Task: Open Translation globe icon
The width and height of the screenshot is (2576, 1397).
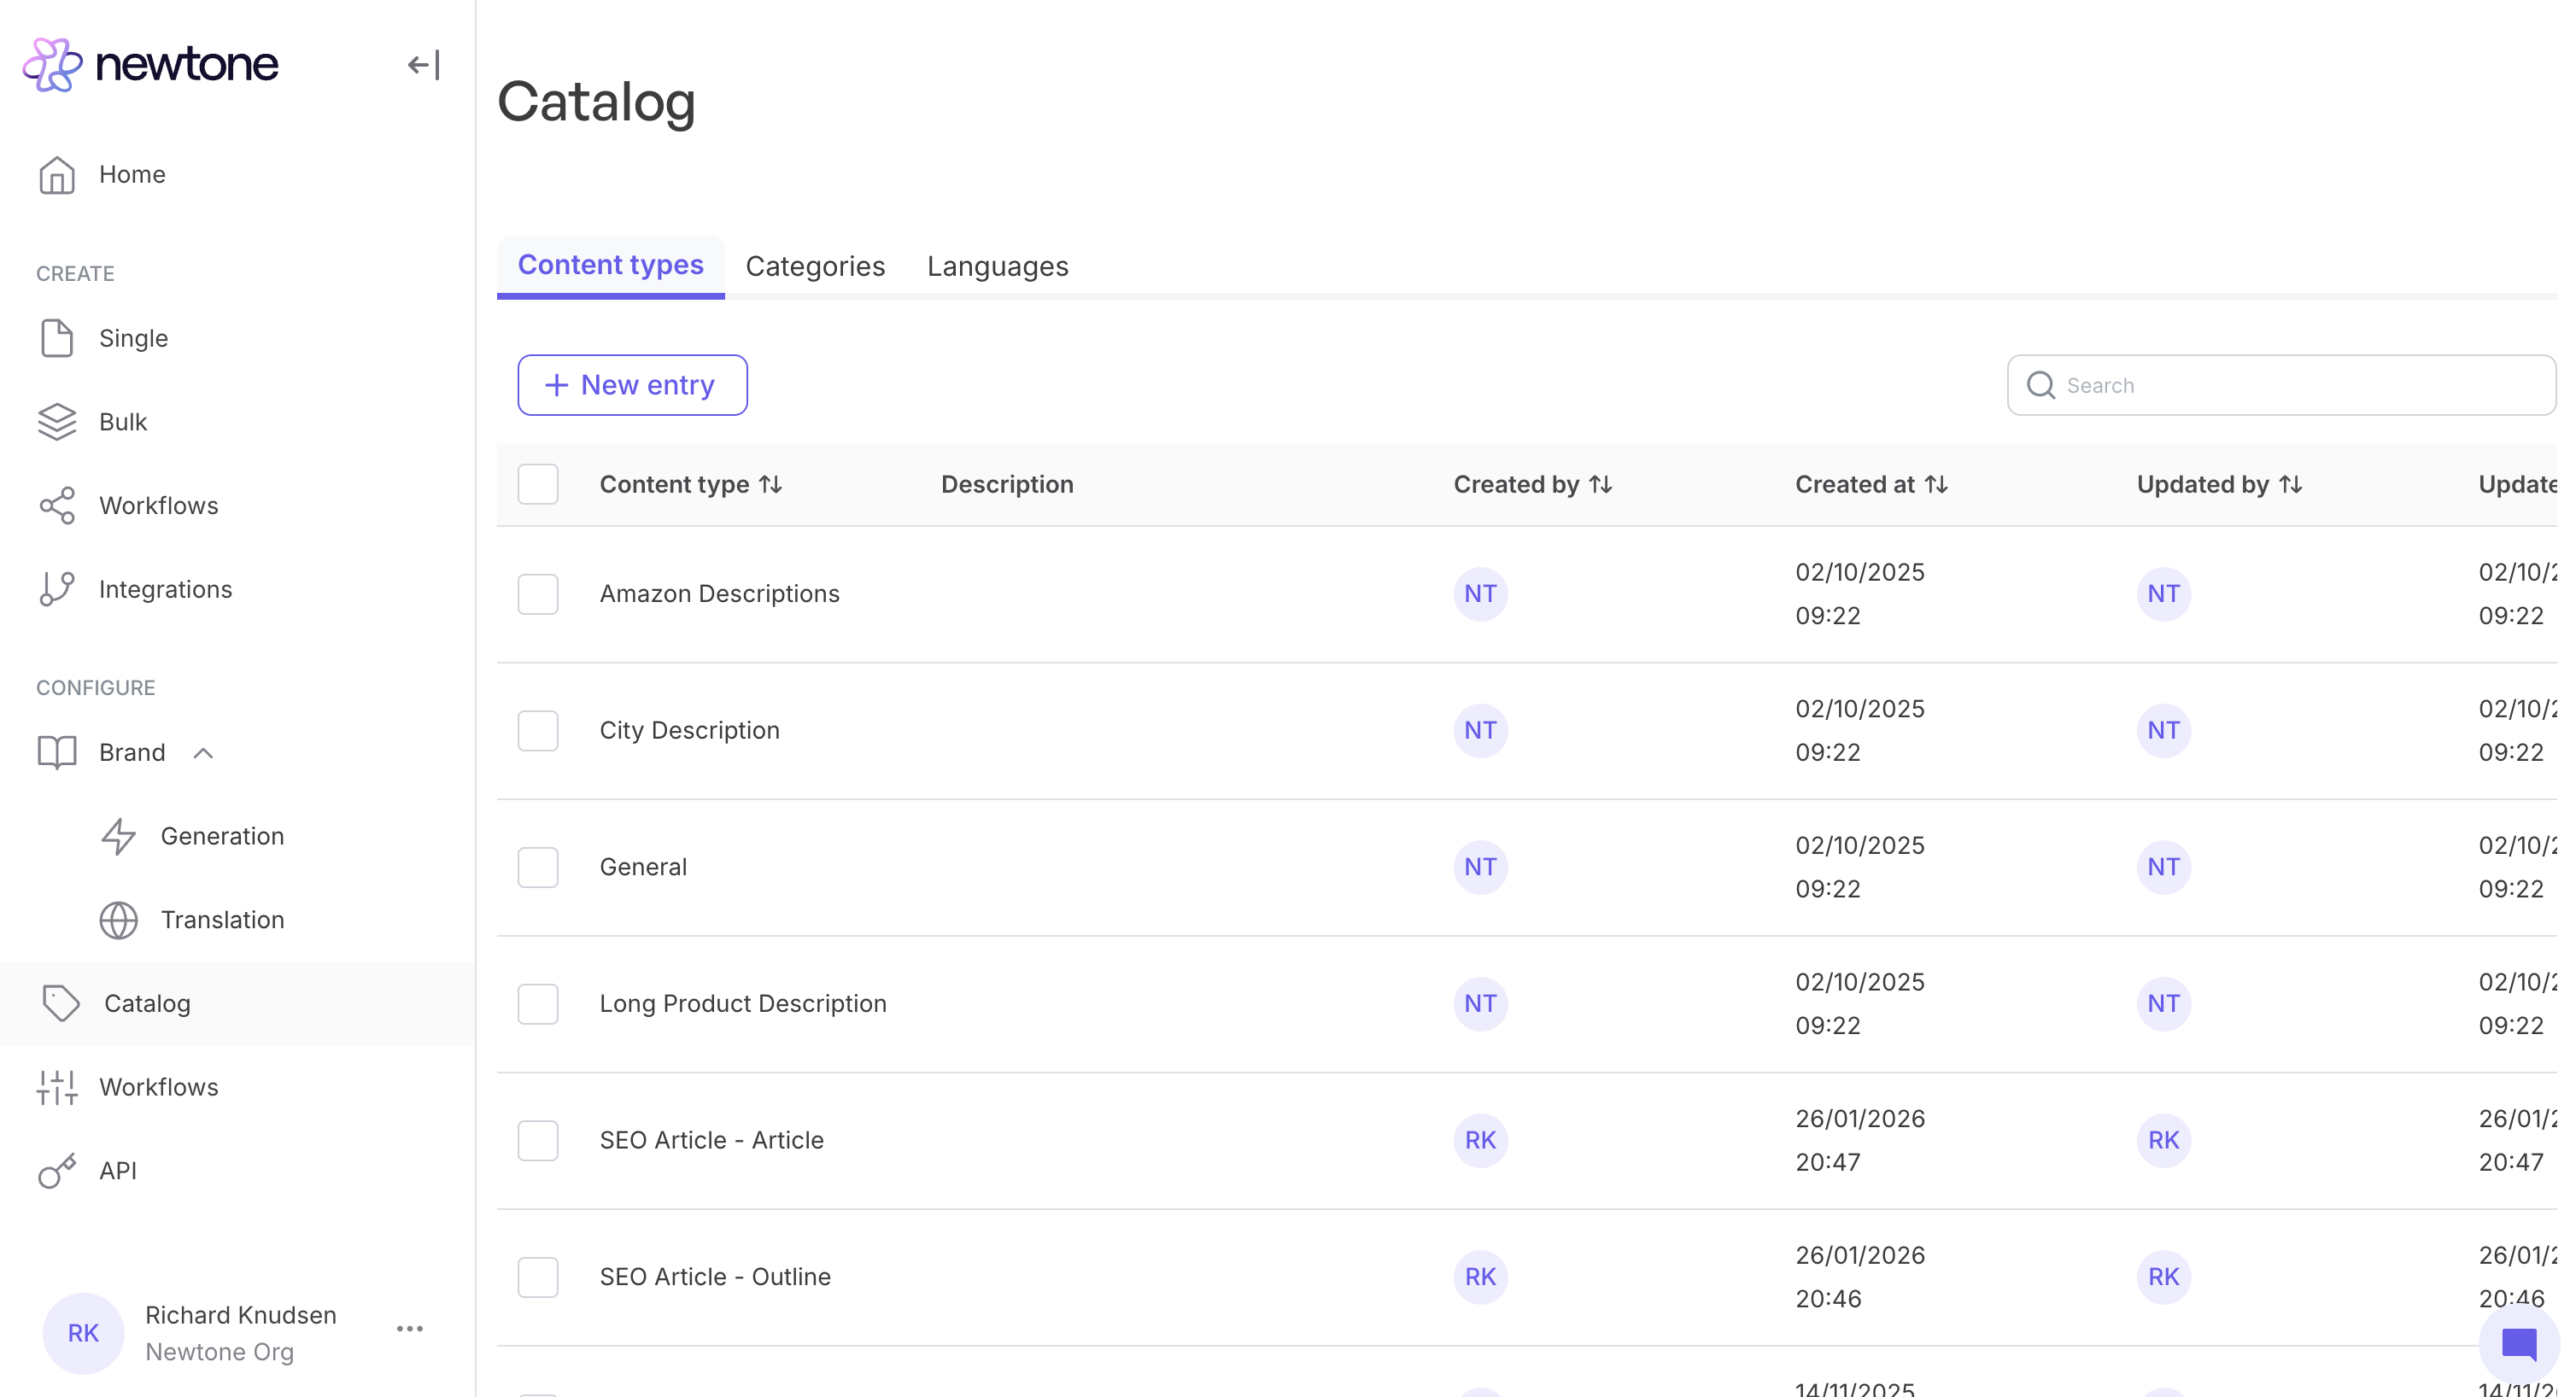Action: click(x=118, y=920)
